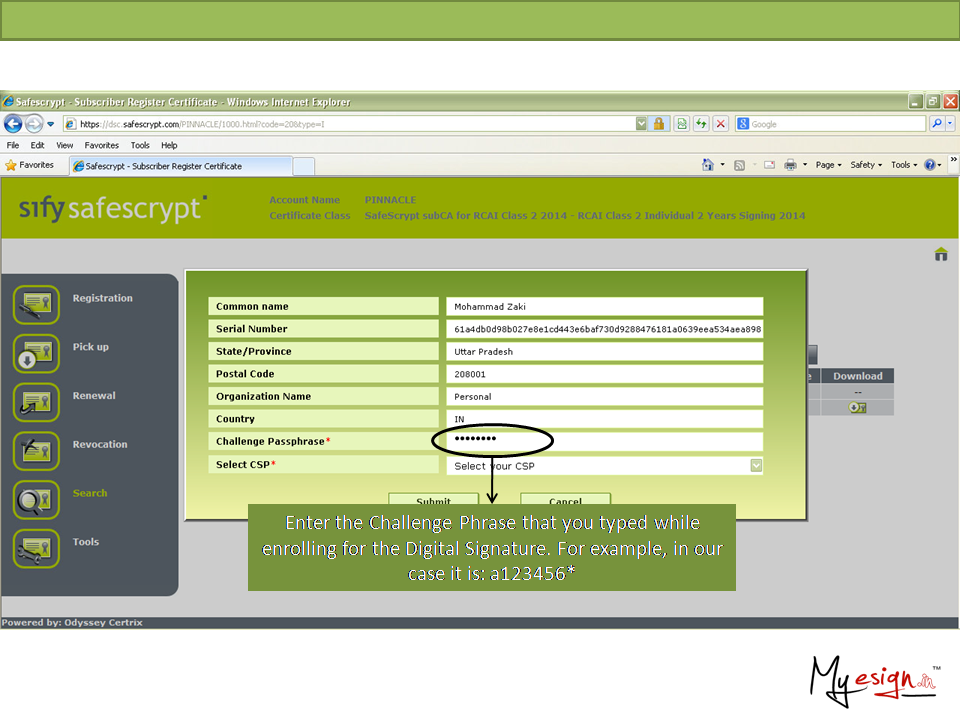Viewport: 960px width, 720px height.
Task: Go to the home page icon
Action: tap(940, 255)
